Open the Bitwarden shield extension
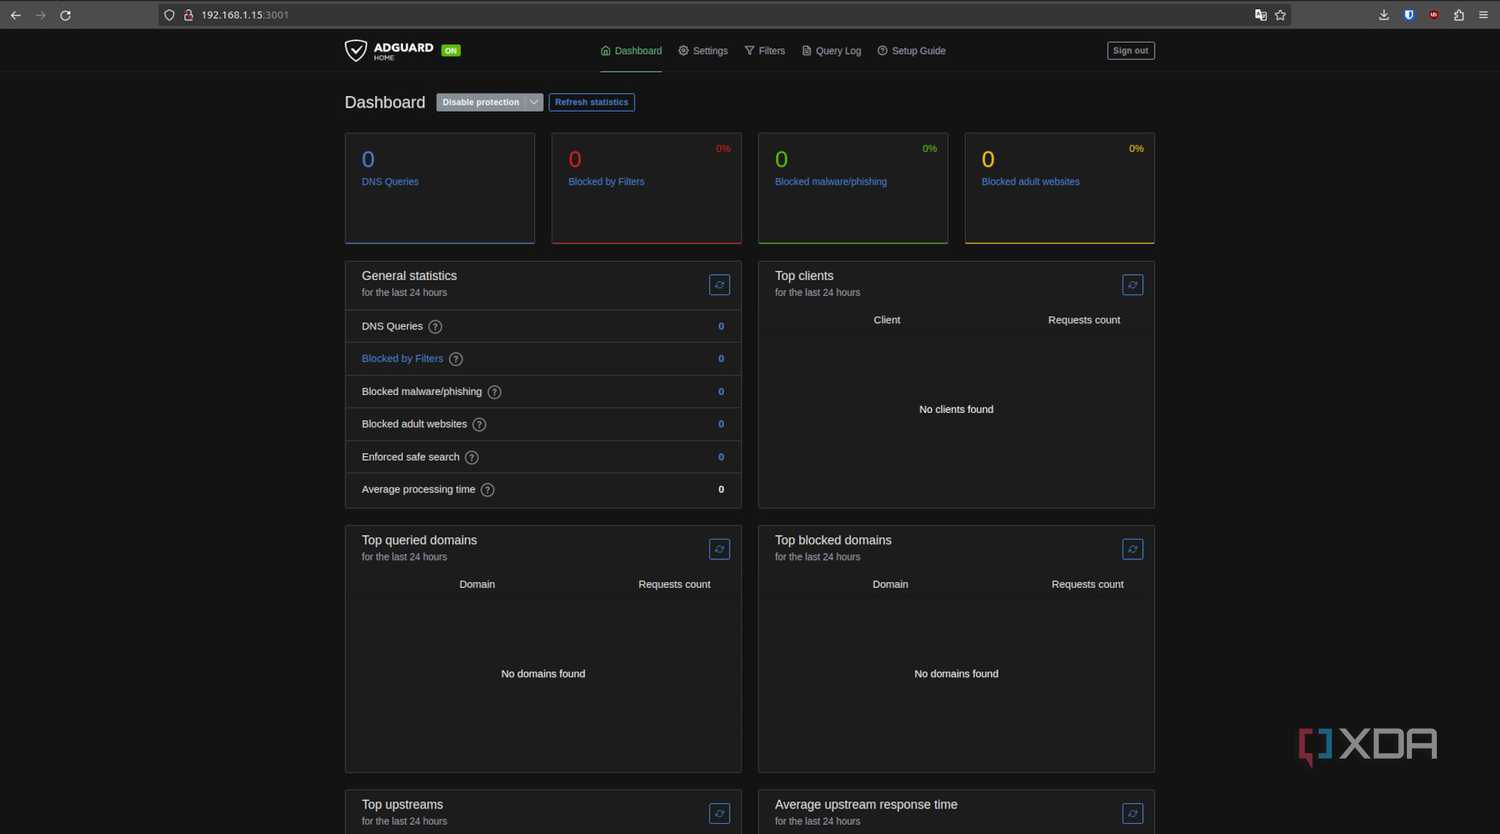The width and height of the screenshot is (1500, 834). click(1409, 15)
